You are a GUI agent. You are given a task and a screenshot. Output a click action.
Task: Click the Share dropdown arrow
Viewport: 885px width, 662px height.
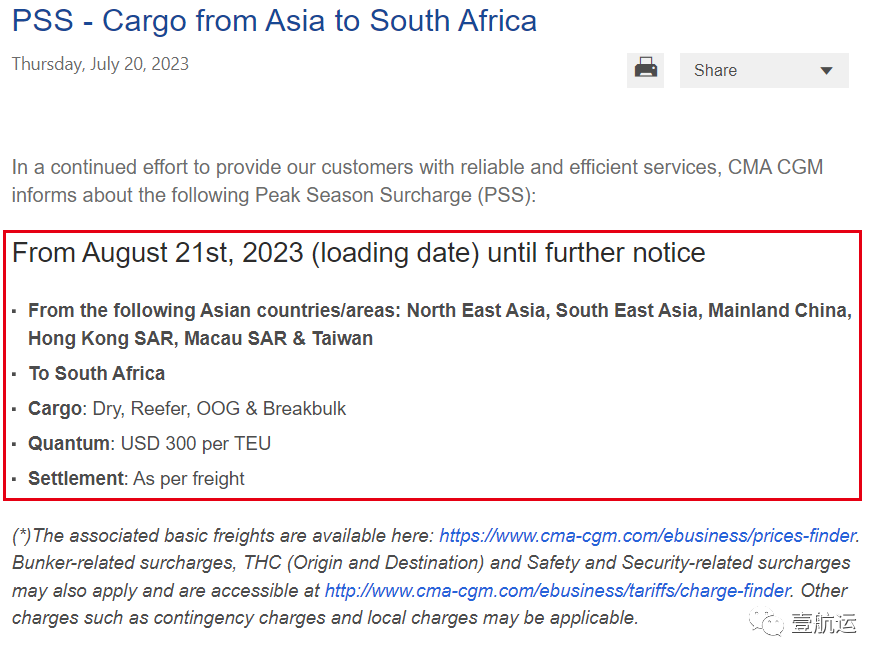pos(826,71)
